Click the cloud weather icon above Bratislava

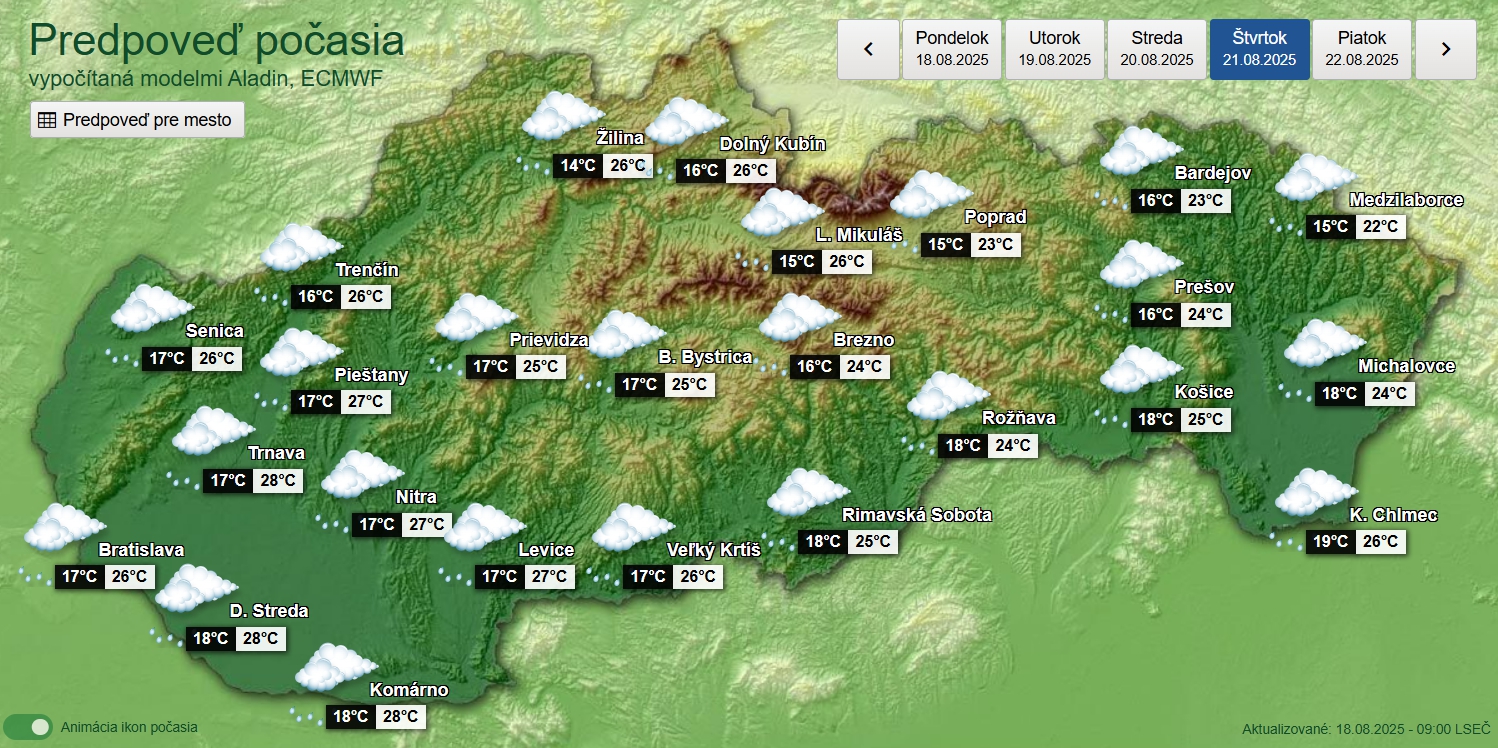(x=65, y=527)
